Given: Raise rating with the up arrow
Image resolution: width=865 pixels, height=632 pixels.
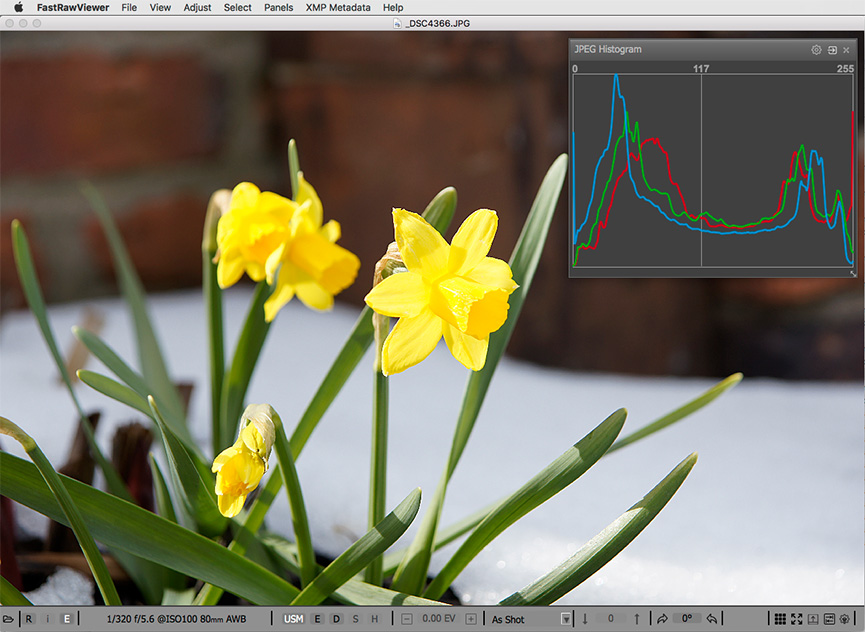Looking at the screenshot, I should pyautogui.click(x=636, y=619).
